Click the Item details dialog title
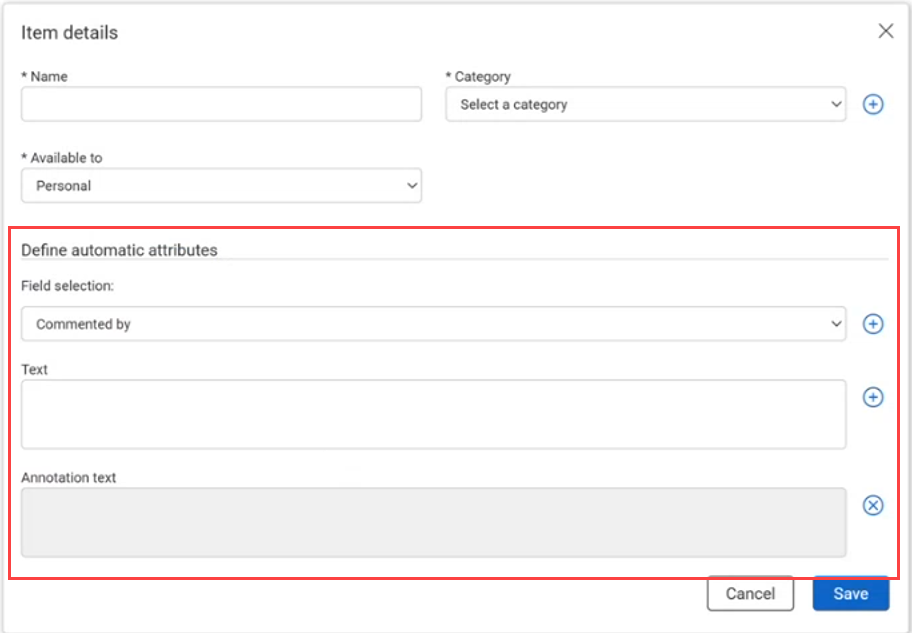Image resolution: width=912 pixels, height=633 pixels. pyautogui.click(x=69, y=32)
